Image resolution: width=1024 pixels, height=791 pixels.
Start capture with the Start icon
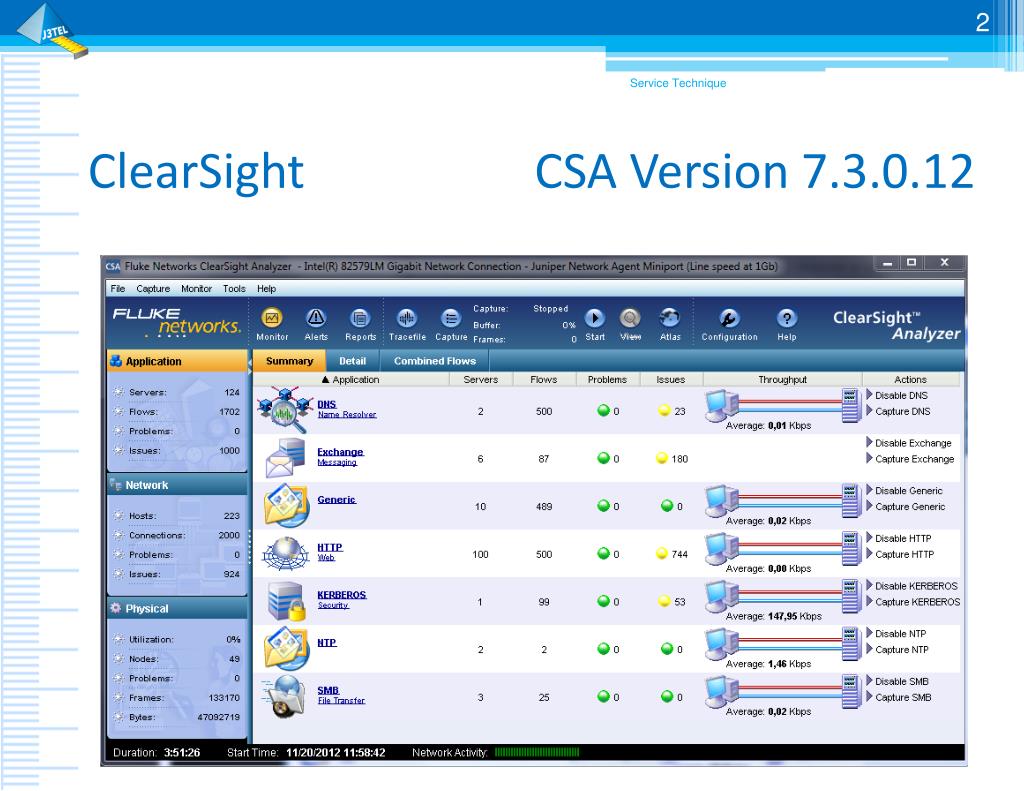(594, 319)
